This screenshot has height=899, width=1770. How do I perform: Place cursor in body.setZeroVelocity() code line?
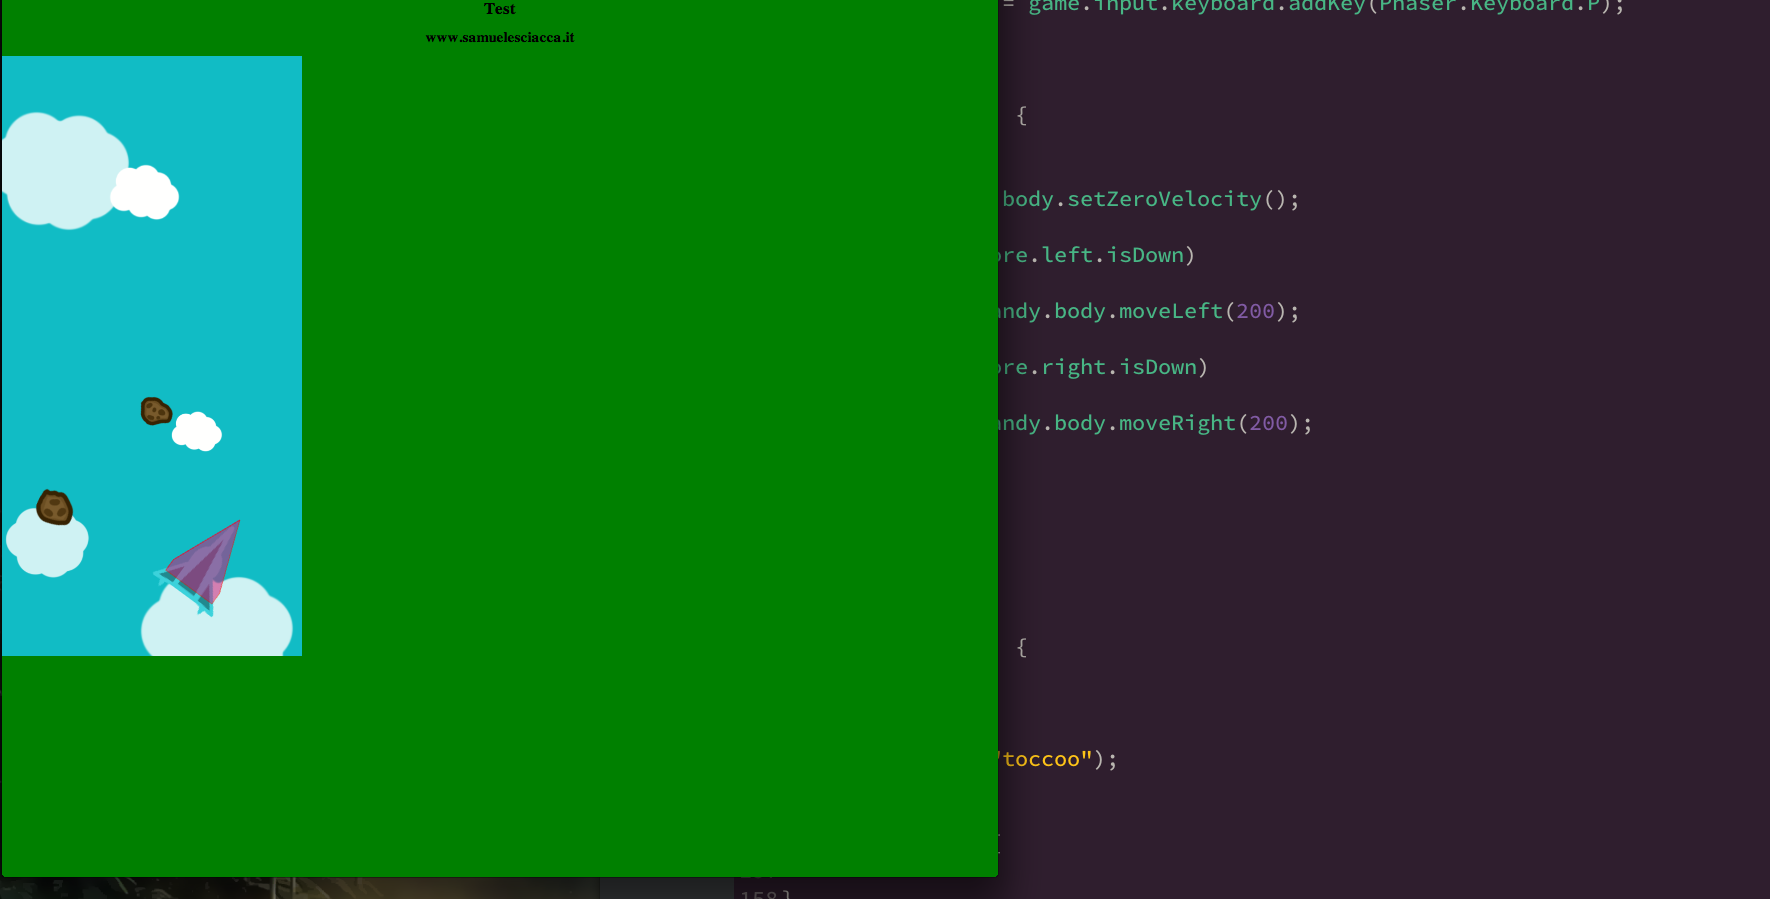click(1150, 199)
